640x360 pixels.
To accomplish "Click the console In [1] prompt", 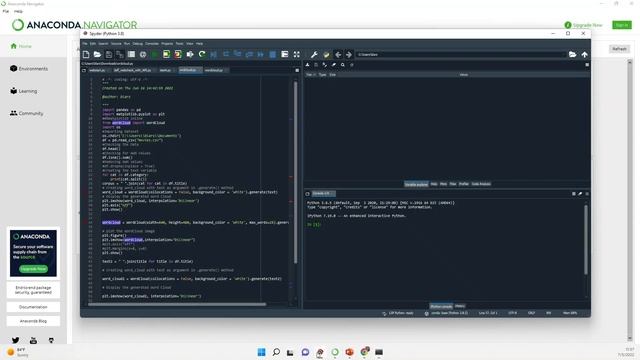I will [x=314, y=224].
